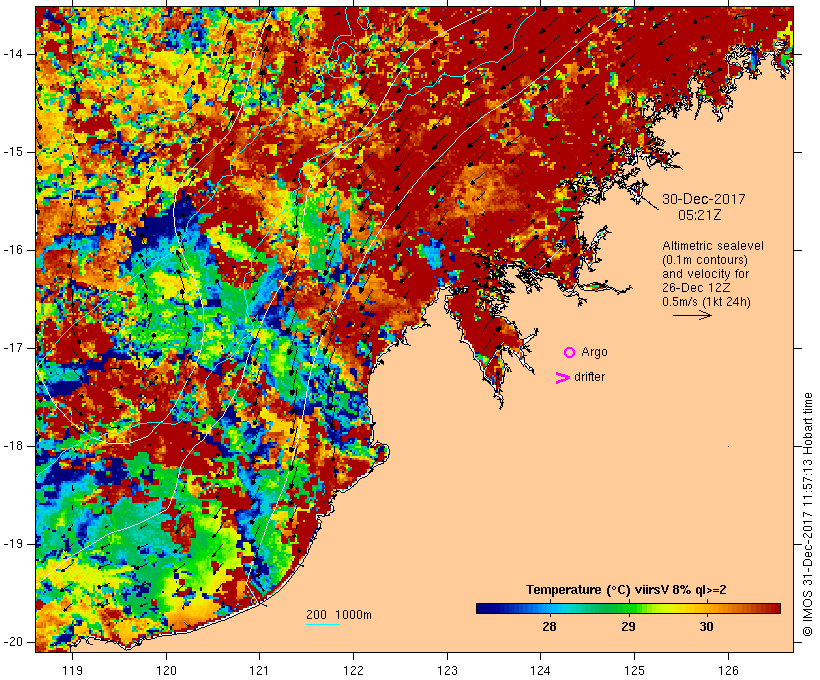Viewport: 820px width, 680px height.
Task: Click the 'Argo' legend label
Action: [x=594, y=352]
